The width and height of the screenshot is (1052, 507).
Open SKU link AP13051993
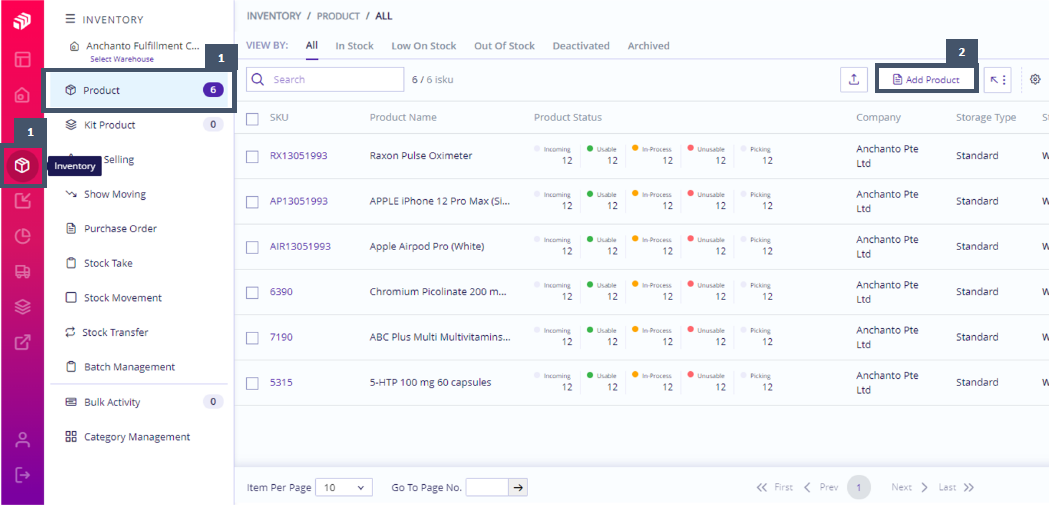(299, 201)
